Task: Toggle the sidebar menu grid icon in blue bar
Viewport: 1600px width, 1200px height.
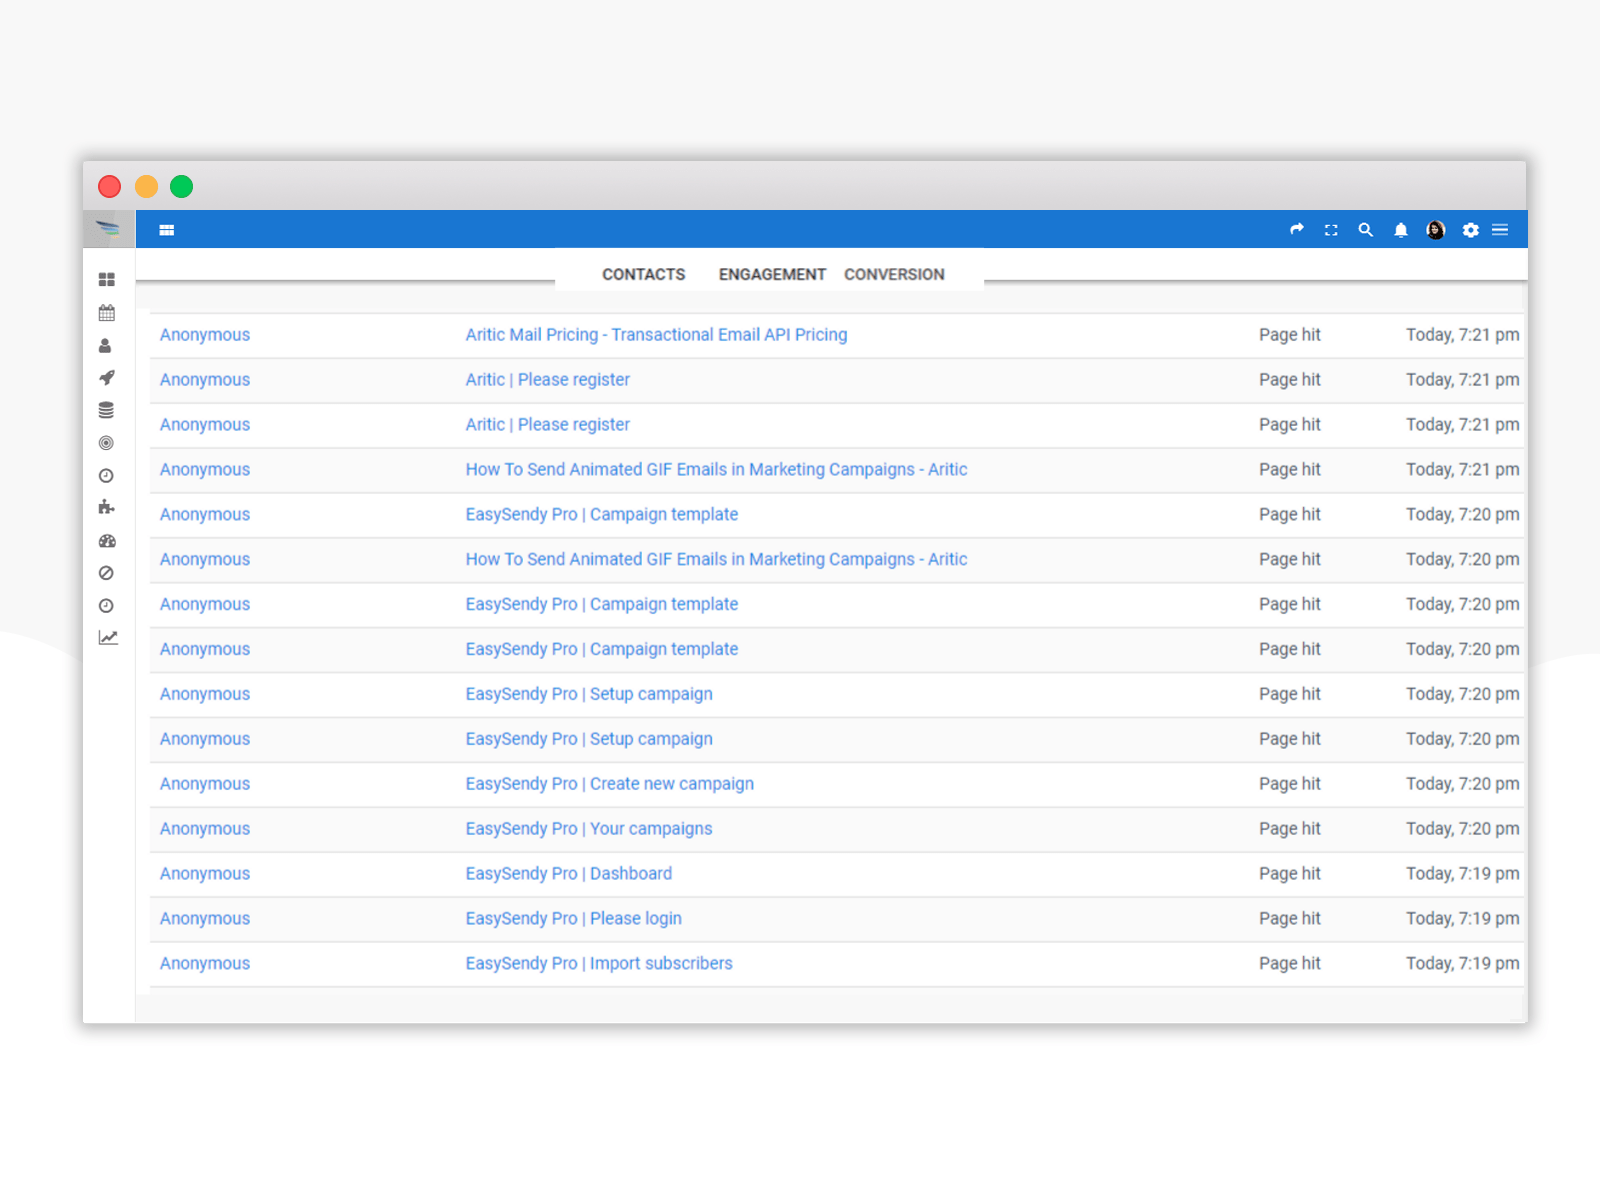Action: pos(167,230)
